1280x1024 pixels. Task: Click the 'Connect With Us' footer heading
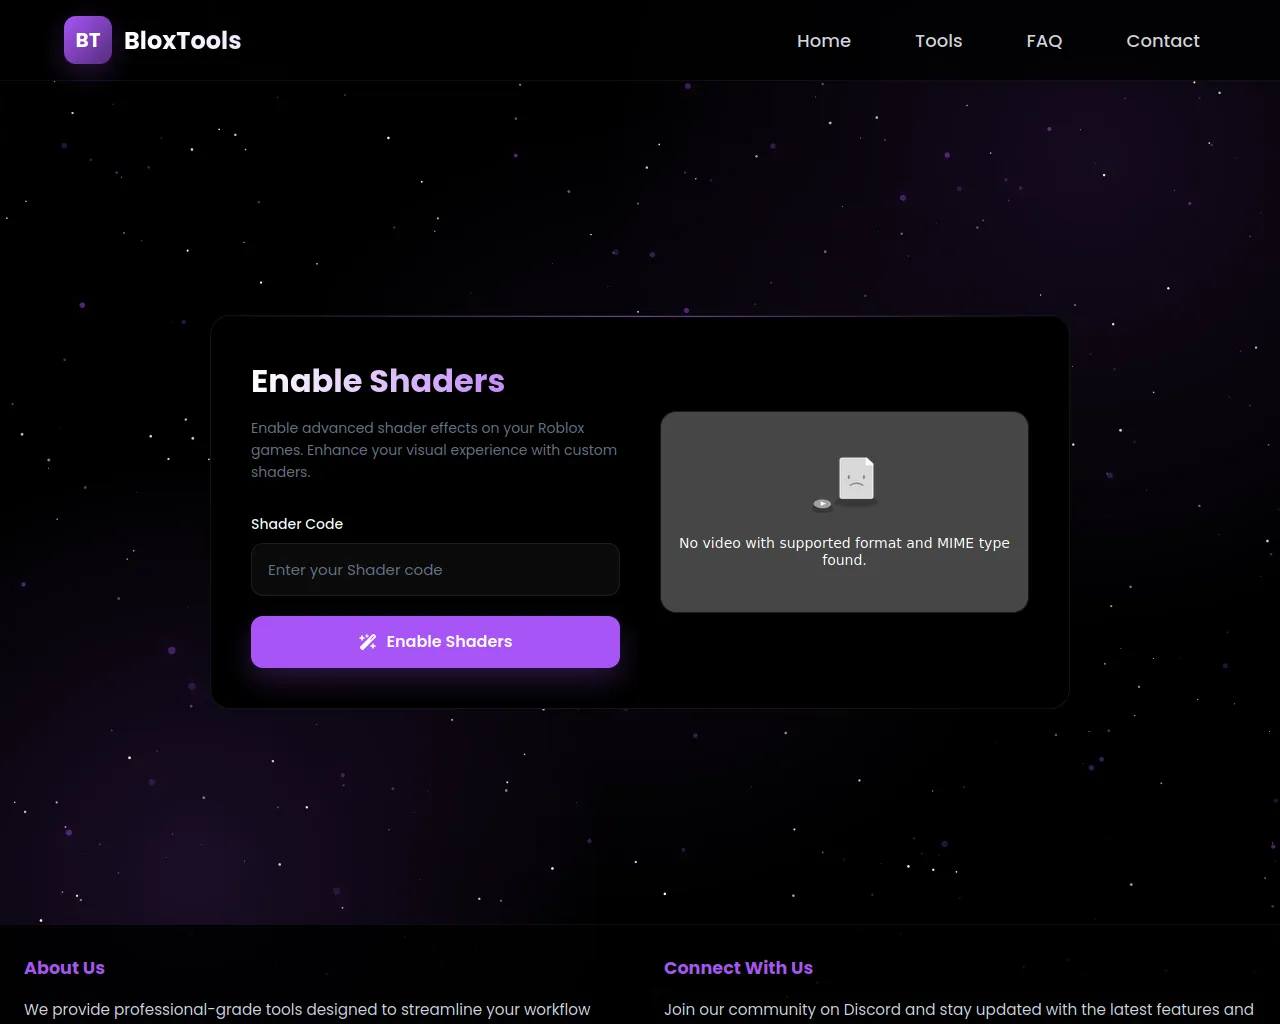click(x=738, y=968)
